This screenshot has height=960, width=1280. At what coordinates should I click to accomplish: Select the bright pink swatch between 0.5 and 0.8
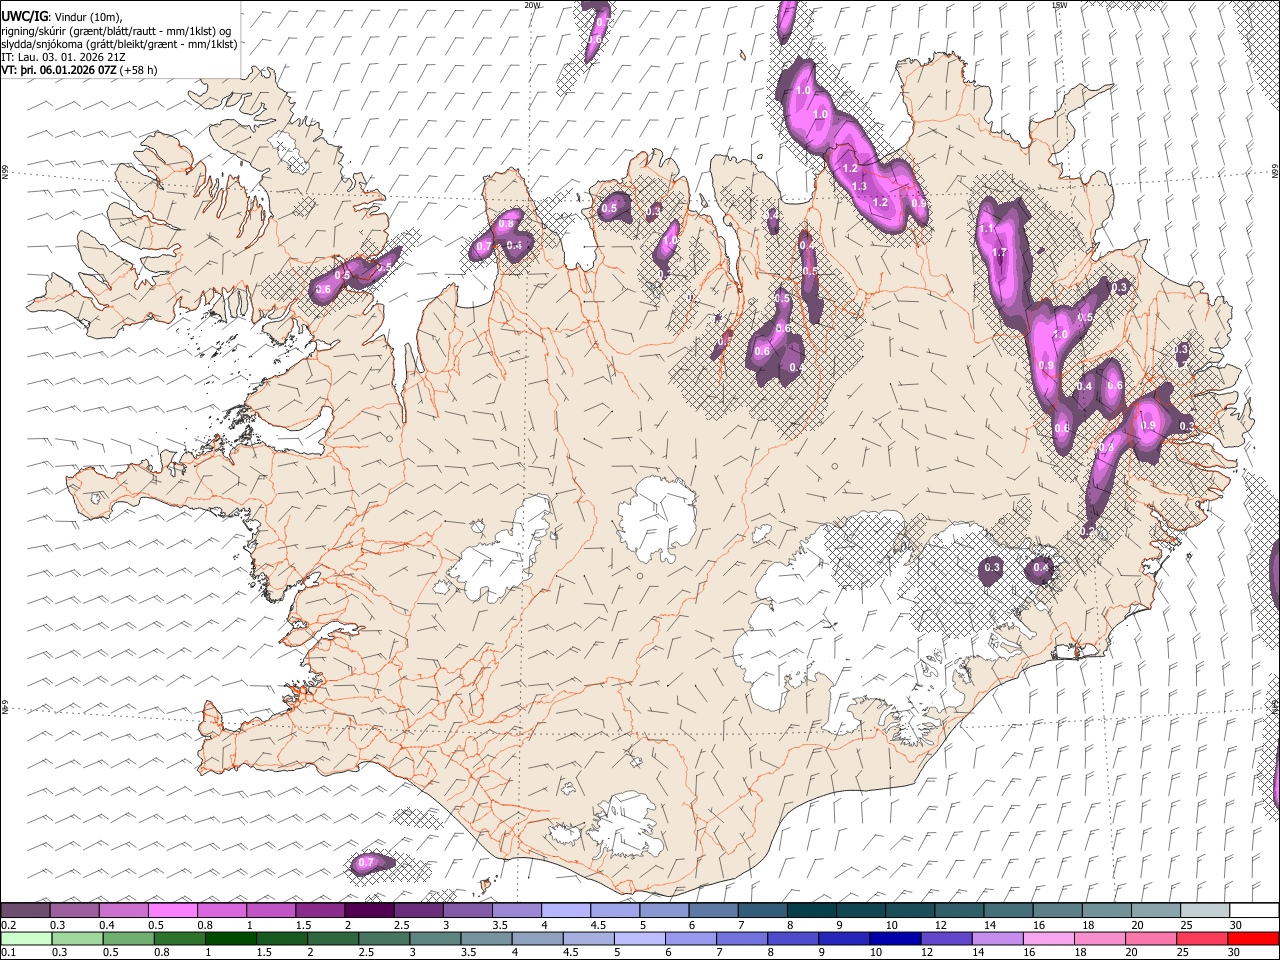[172, 910]
